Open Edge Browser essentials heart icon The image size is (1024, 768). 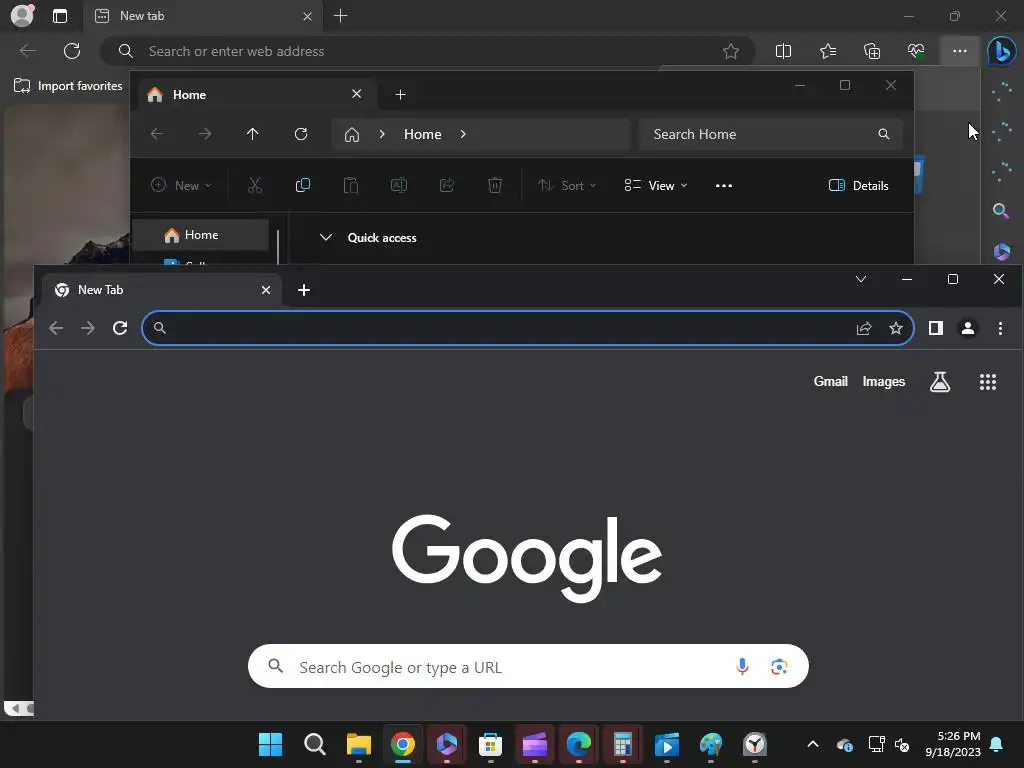click(916, 51)
